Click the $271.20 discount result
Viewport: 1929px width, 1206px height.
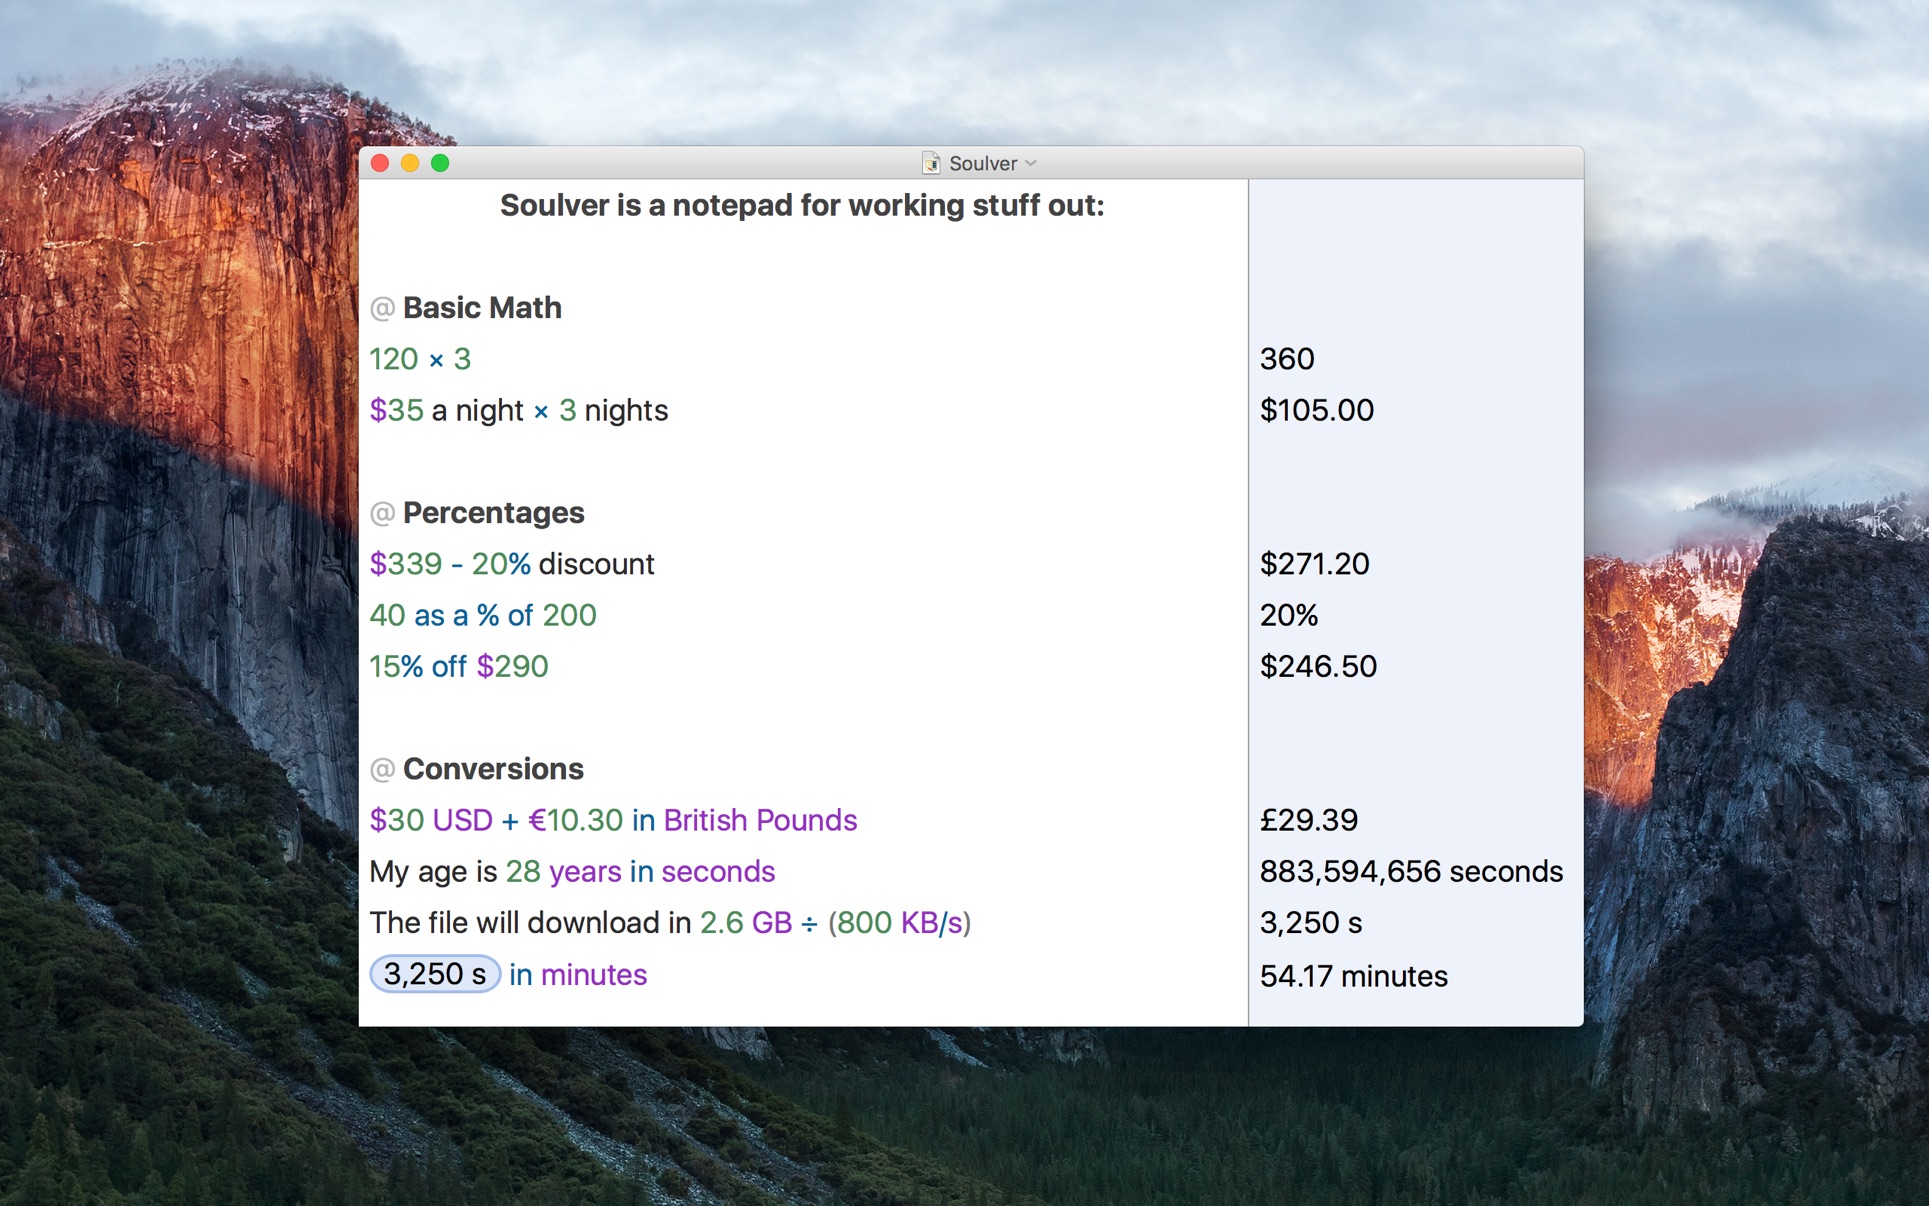(1314, 564)
